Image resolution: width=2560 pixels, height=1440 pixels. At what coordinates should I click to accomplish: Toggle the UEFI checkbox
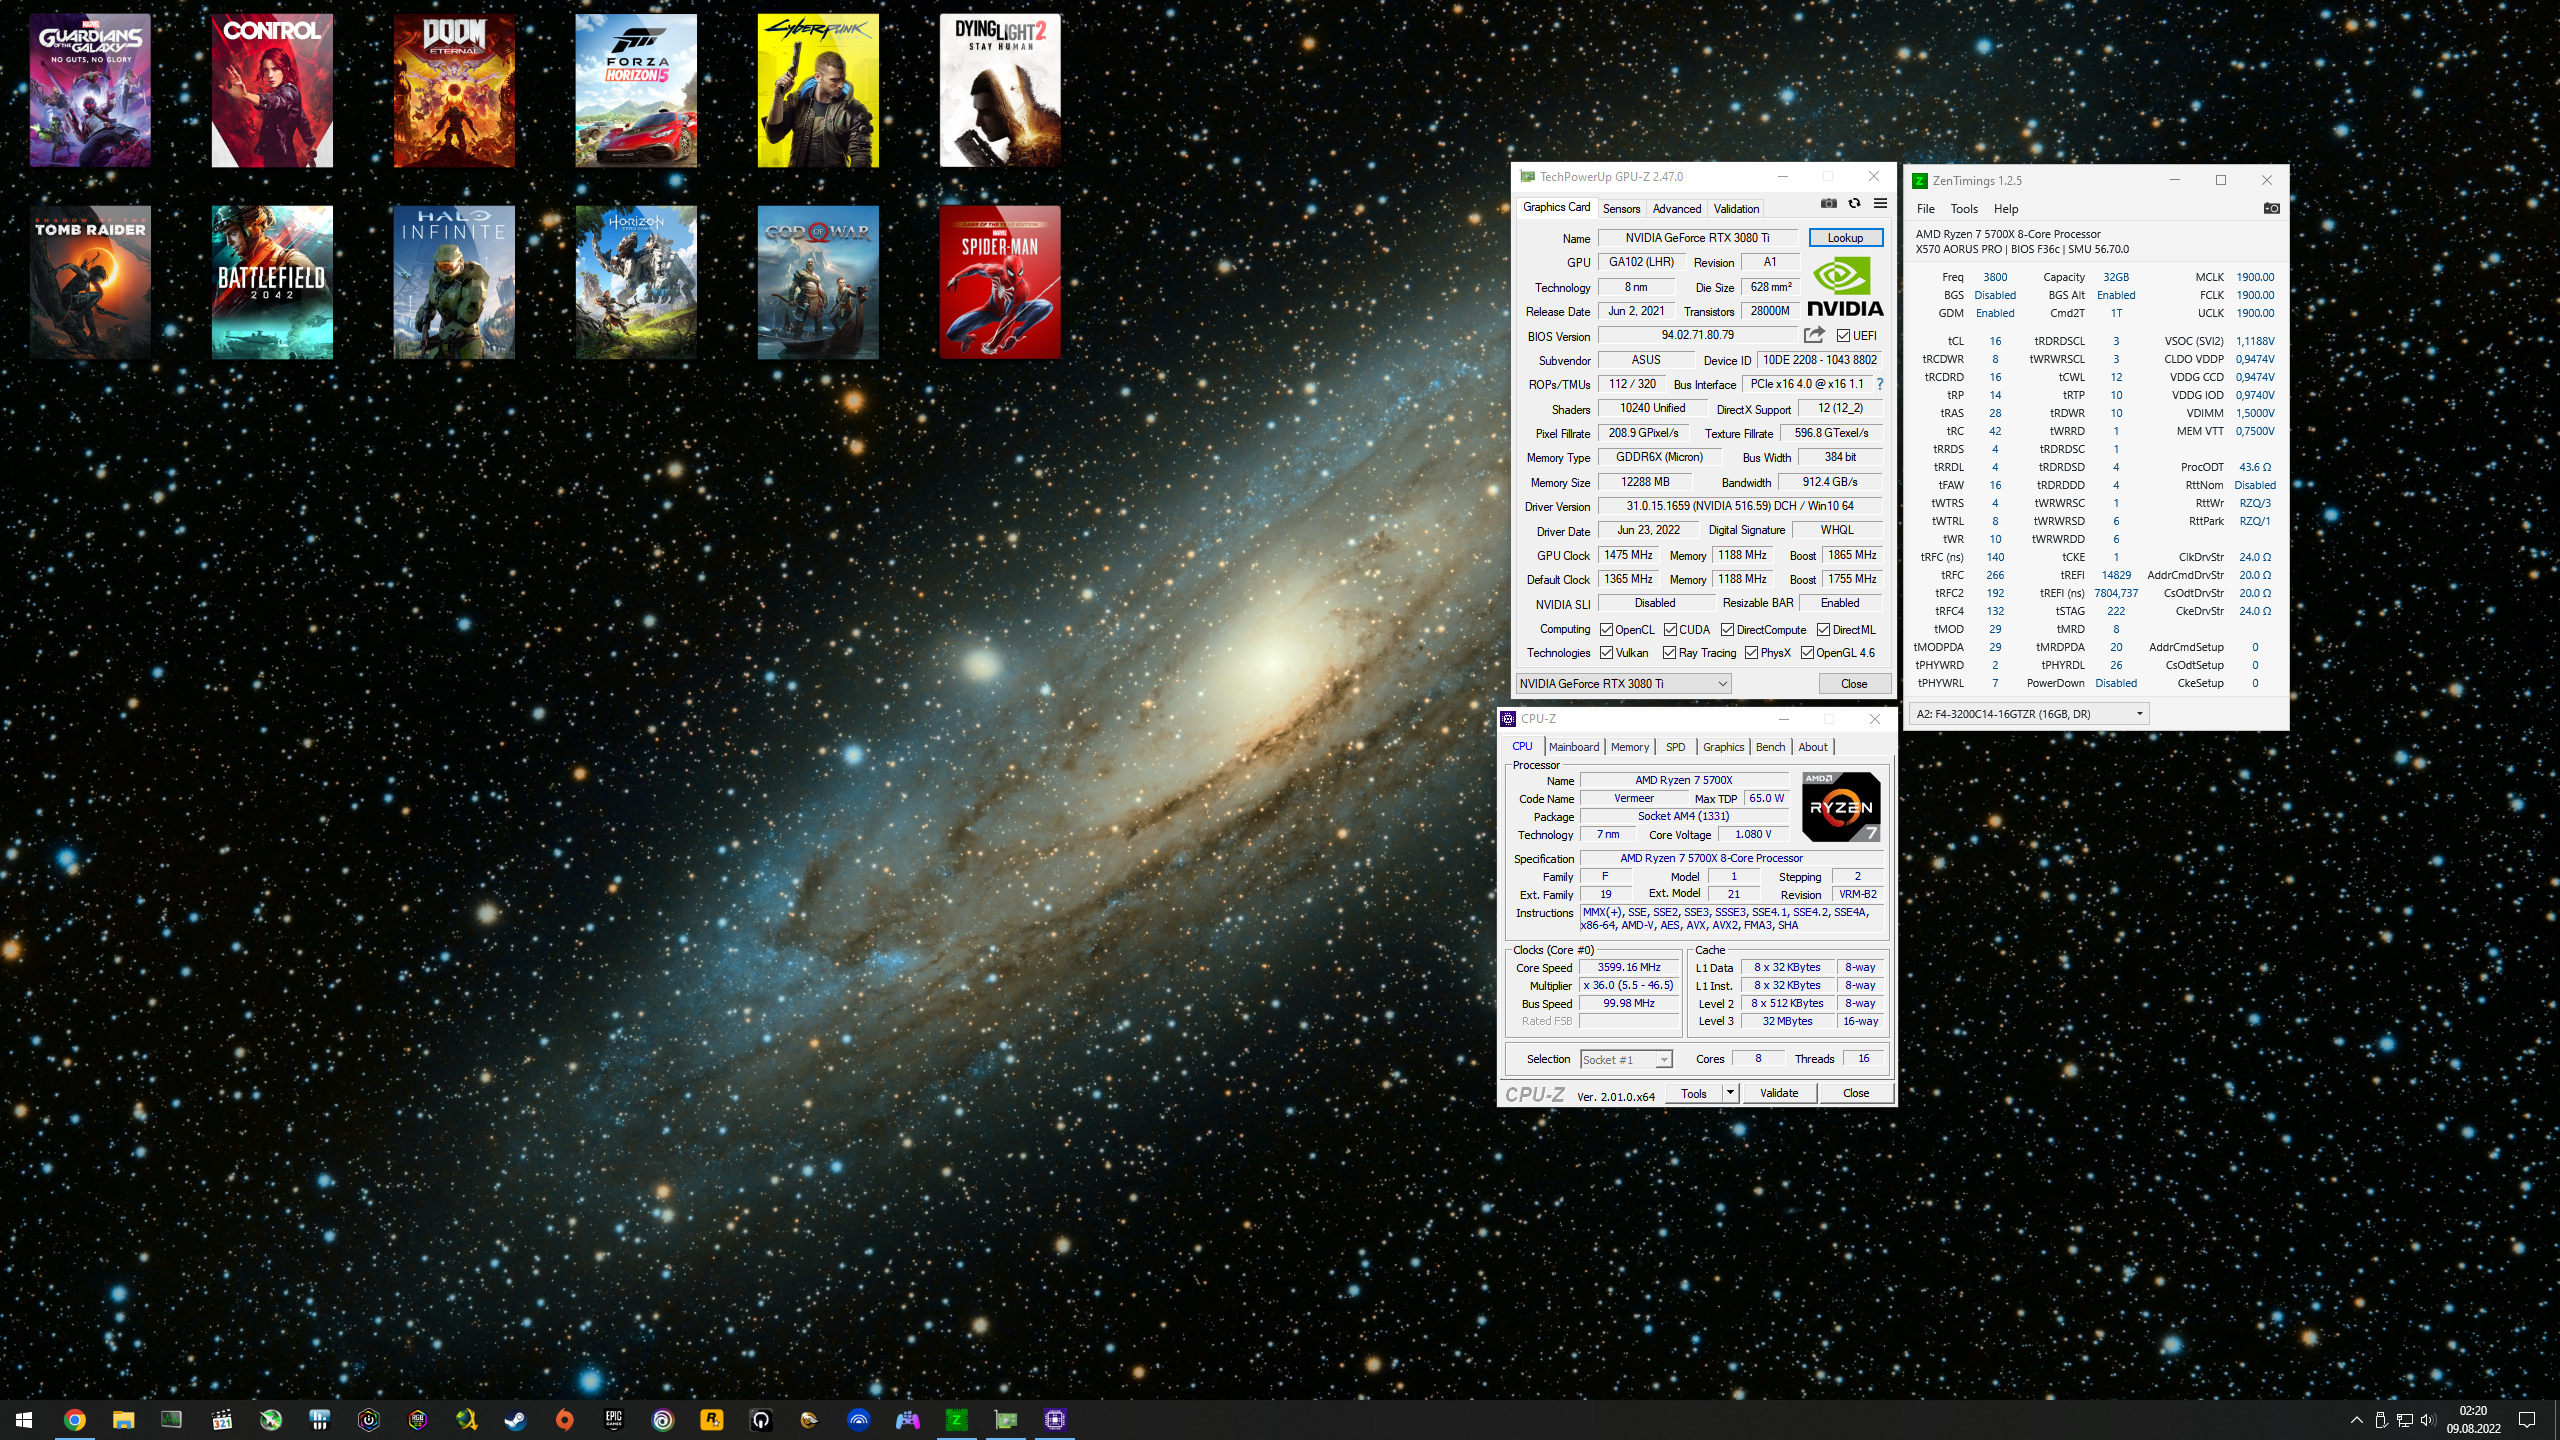(1843, 336)
